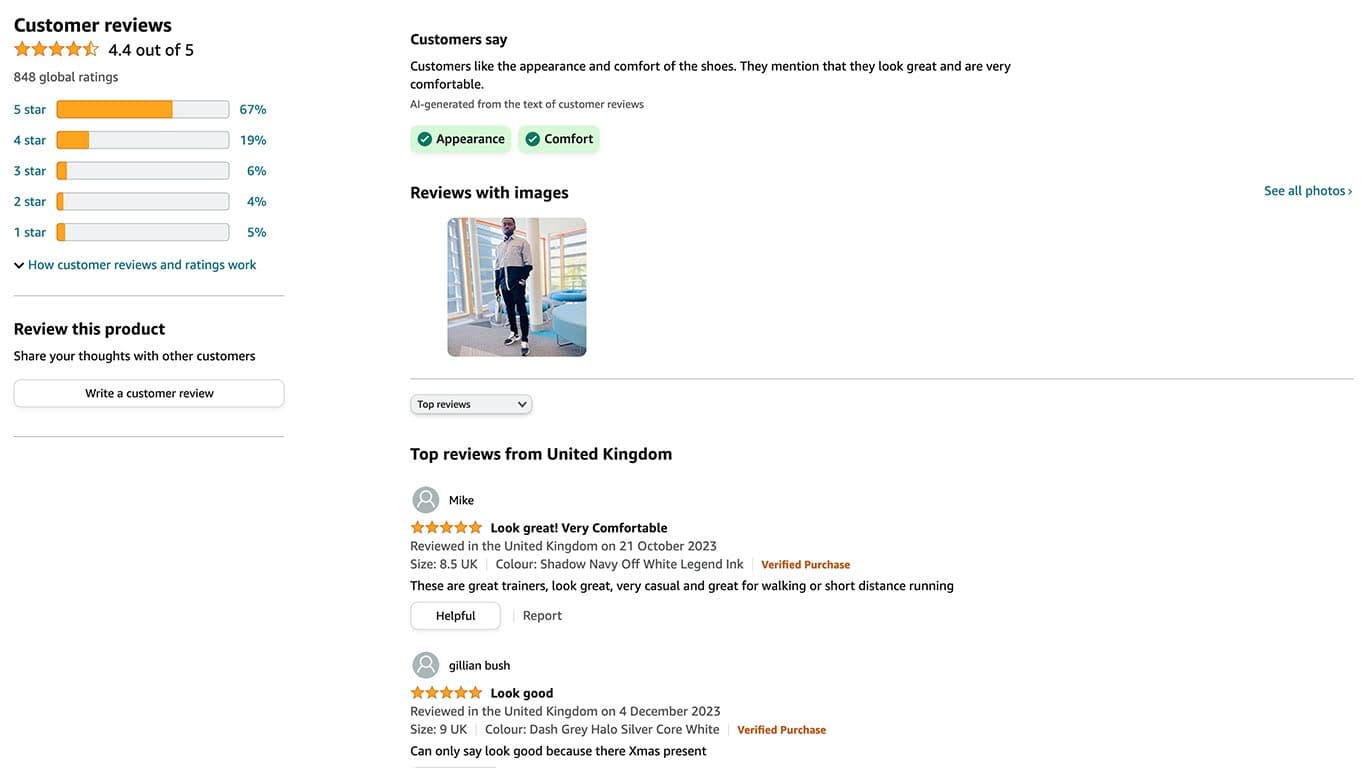Open the Look great! Very Comfortable review title
The height and width of the screenshot is (768, 1366).
[x=578, y=528]
